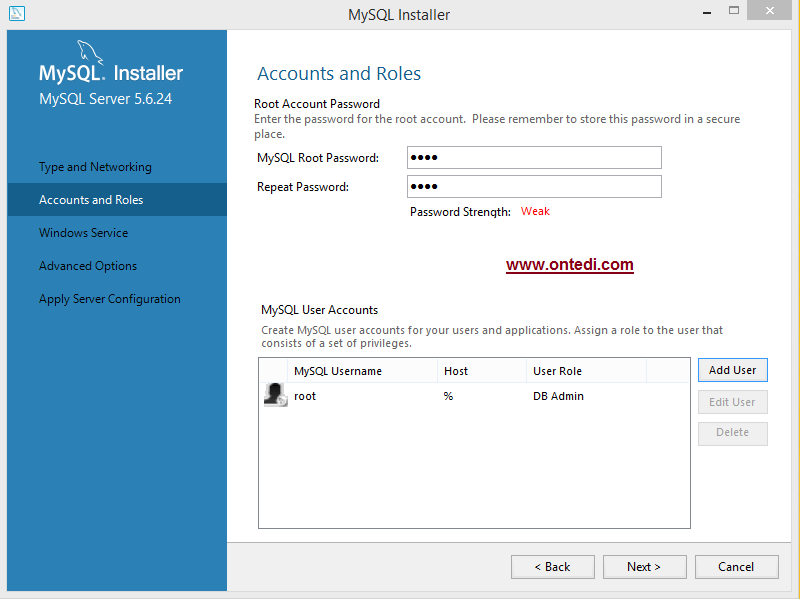Click the MySQL Installer title bar icon
Image resolution: width=800 pixels, height=599 pixels.
coord(17,13)
